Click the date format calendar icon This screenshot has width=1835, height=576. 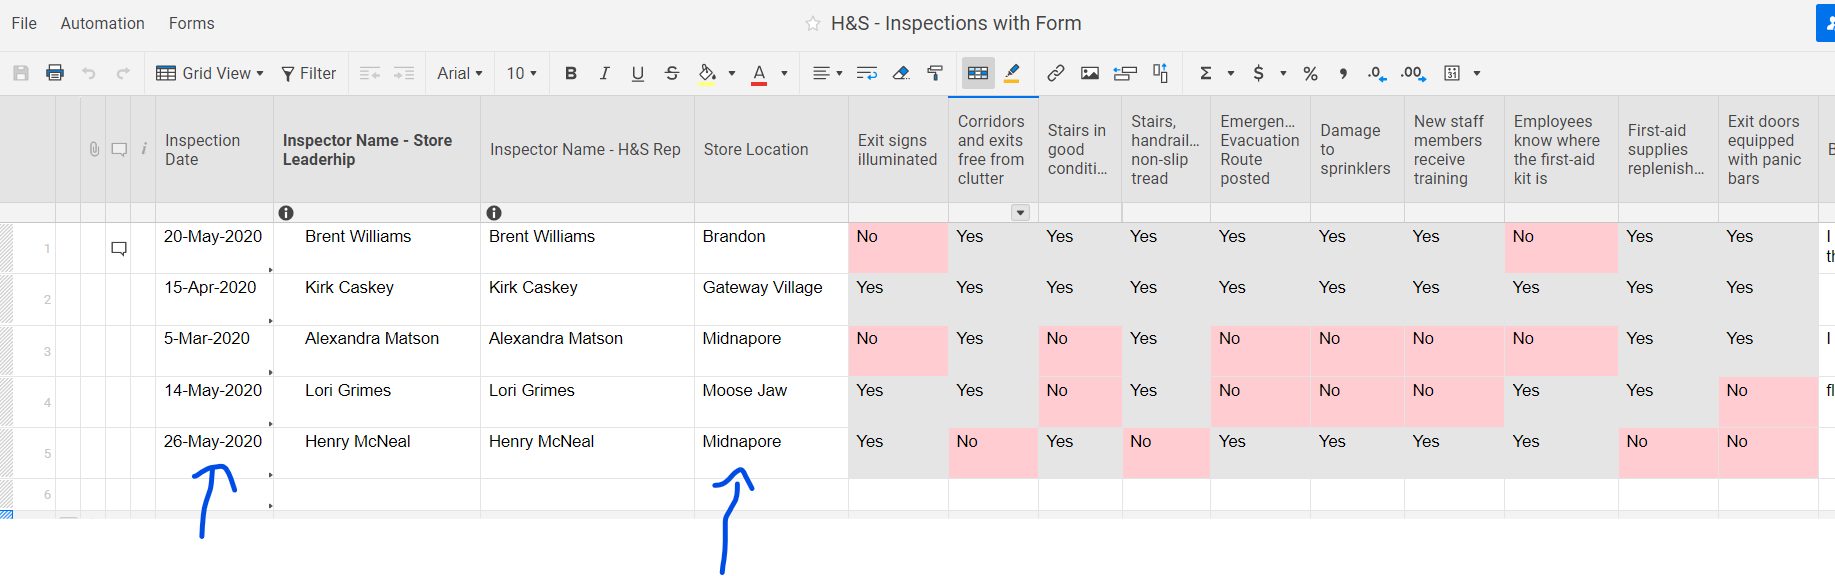[1452, 73]
